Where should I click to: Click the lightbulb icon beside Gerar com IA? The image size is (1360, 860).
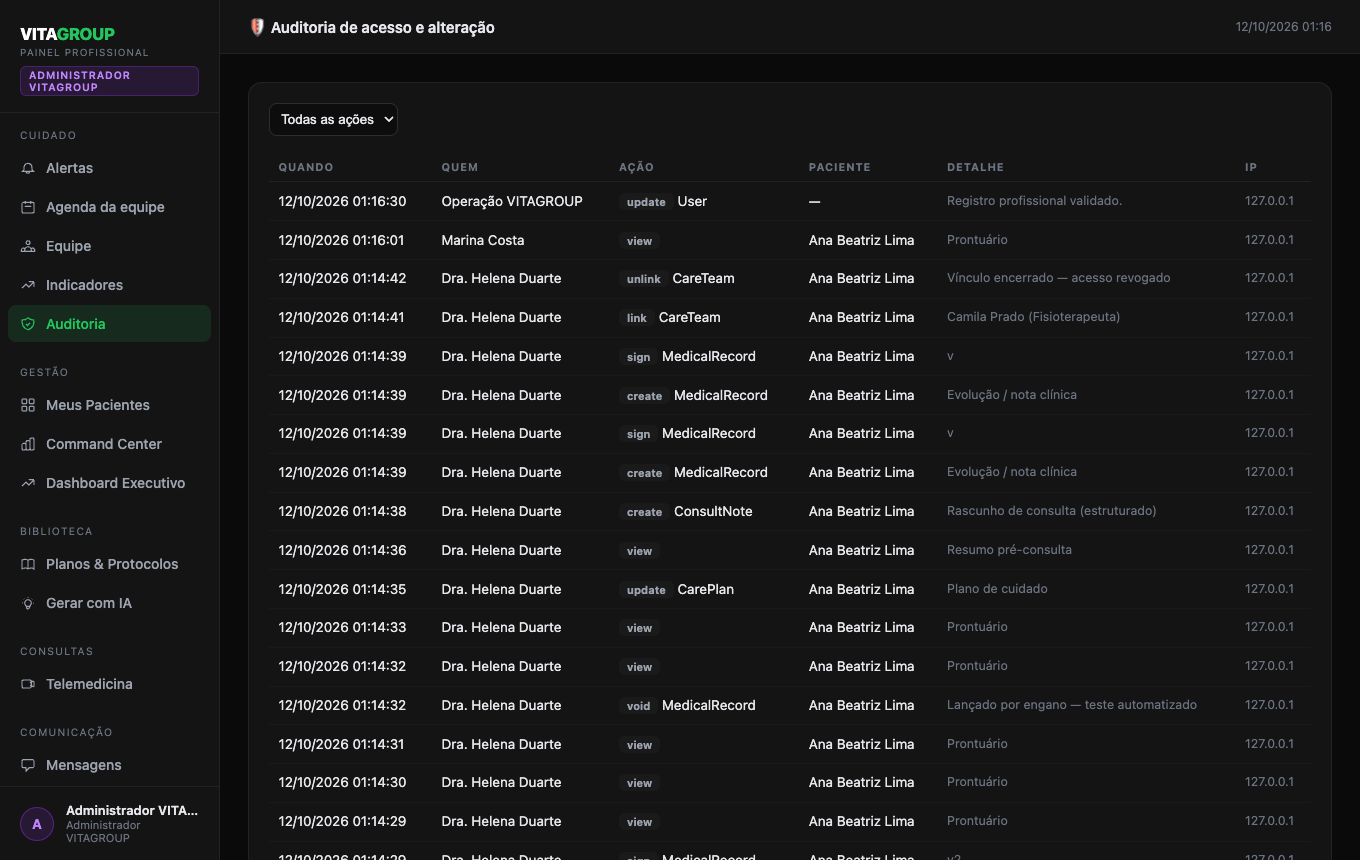click(x=28, y=603)
